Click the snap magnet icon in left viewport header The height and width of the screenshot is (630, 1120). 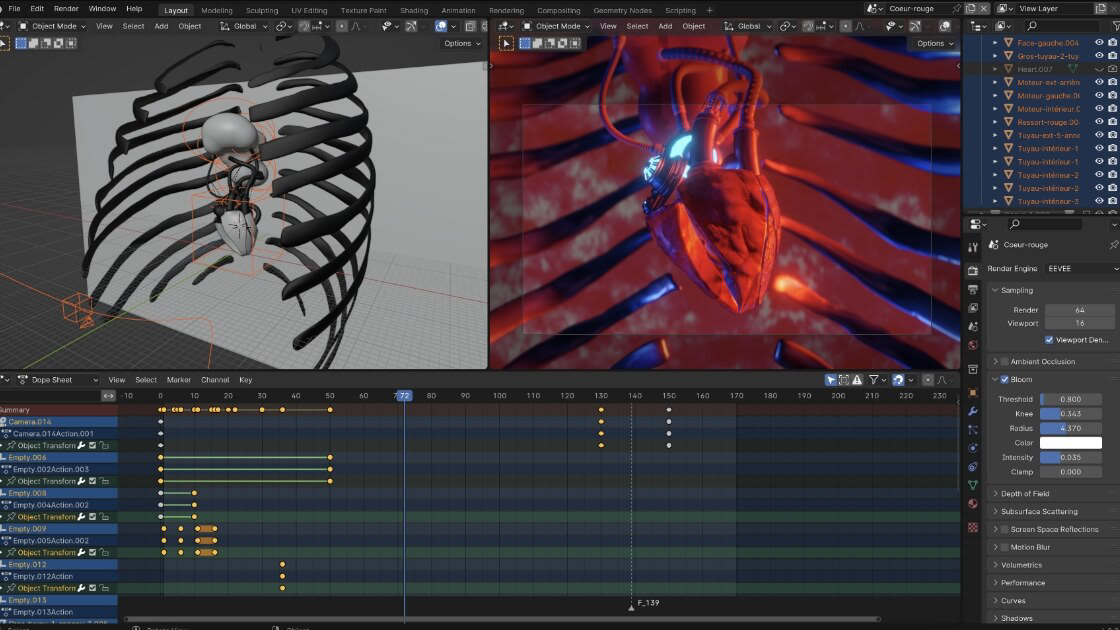pos(304,26)
